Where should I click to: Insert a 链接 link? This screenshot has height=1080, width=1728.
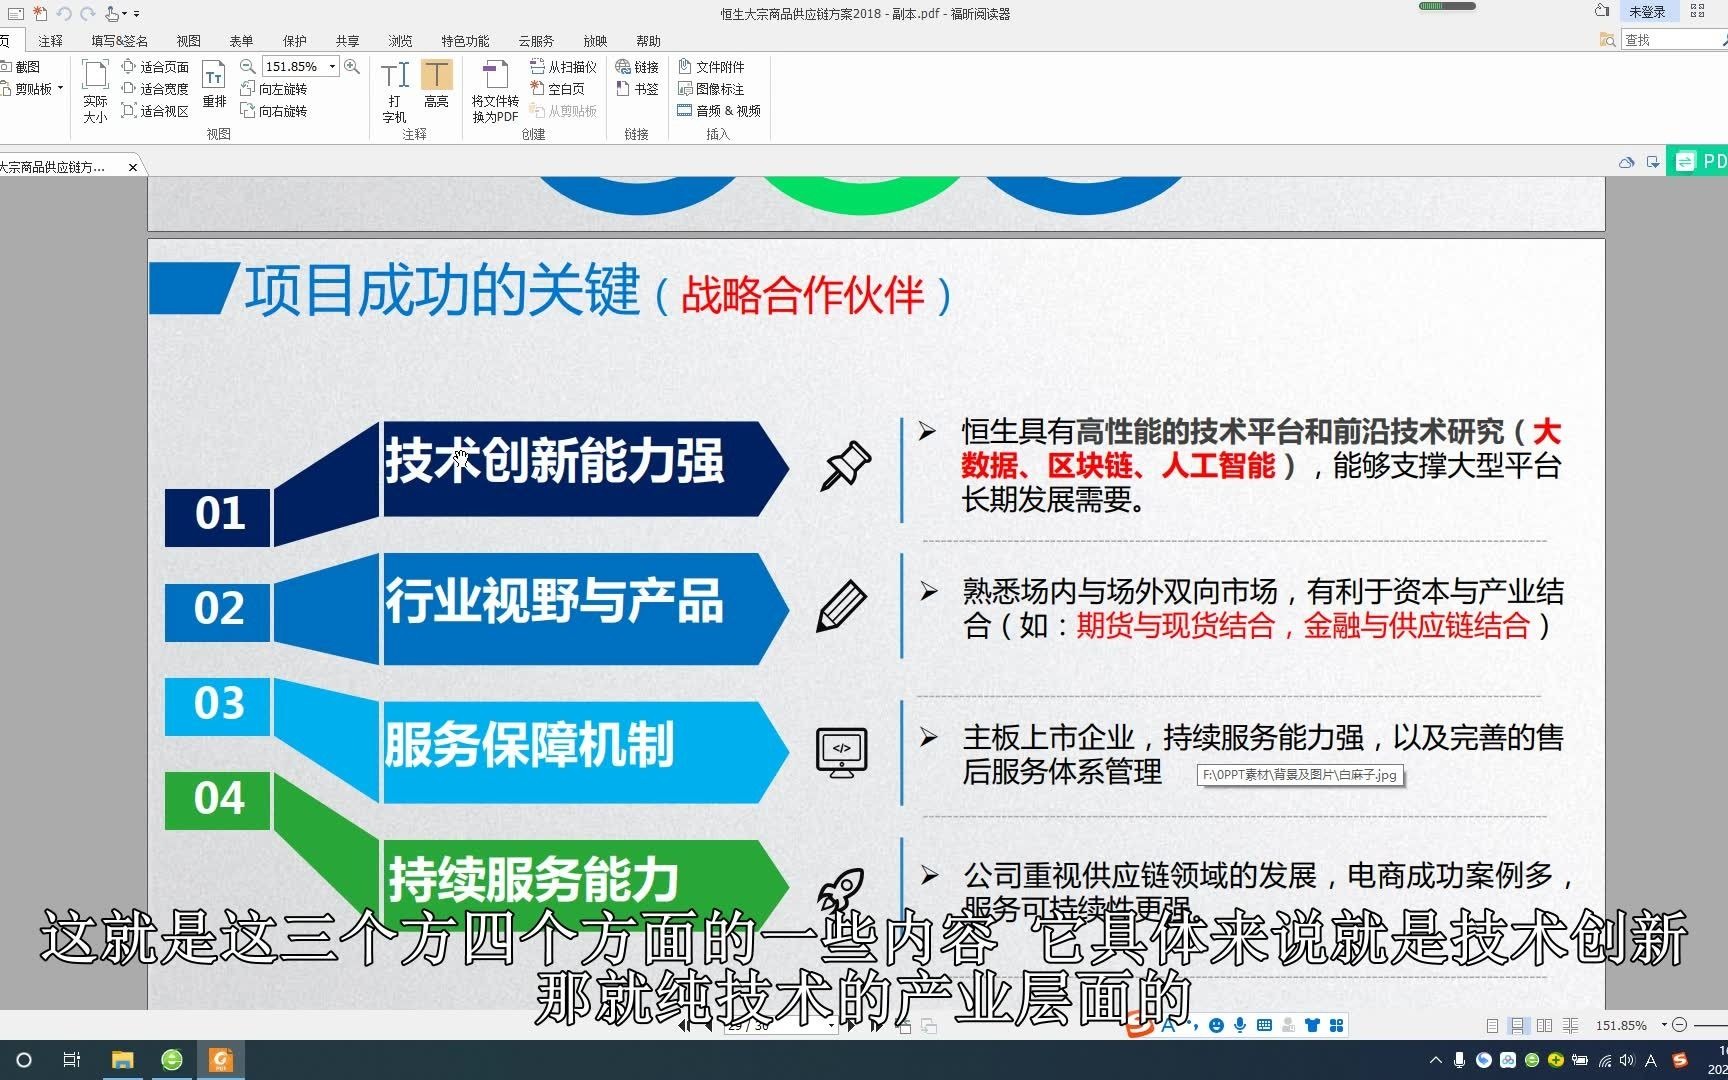pos(637,67)
